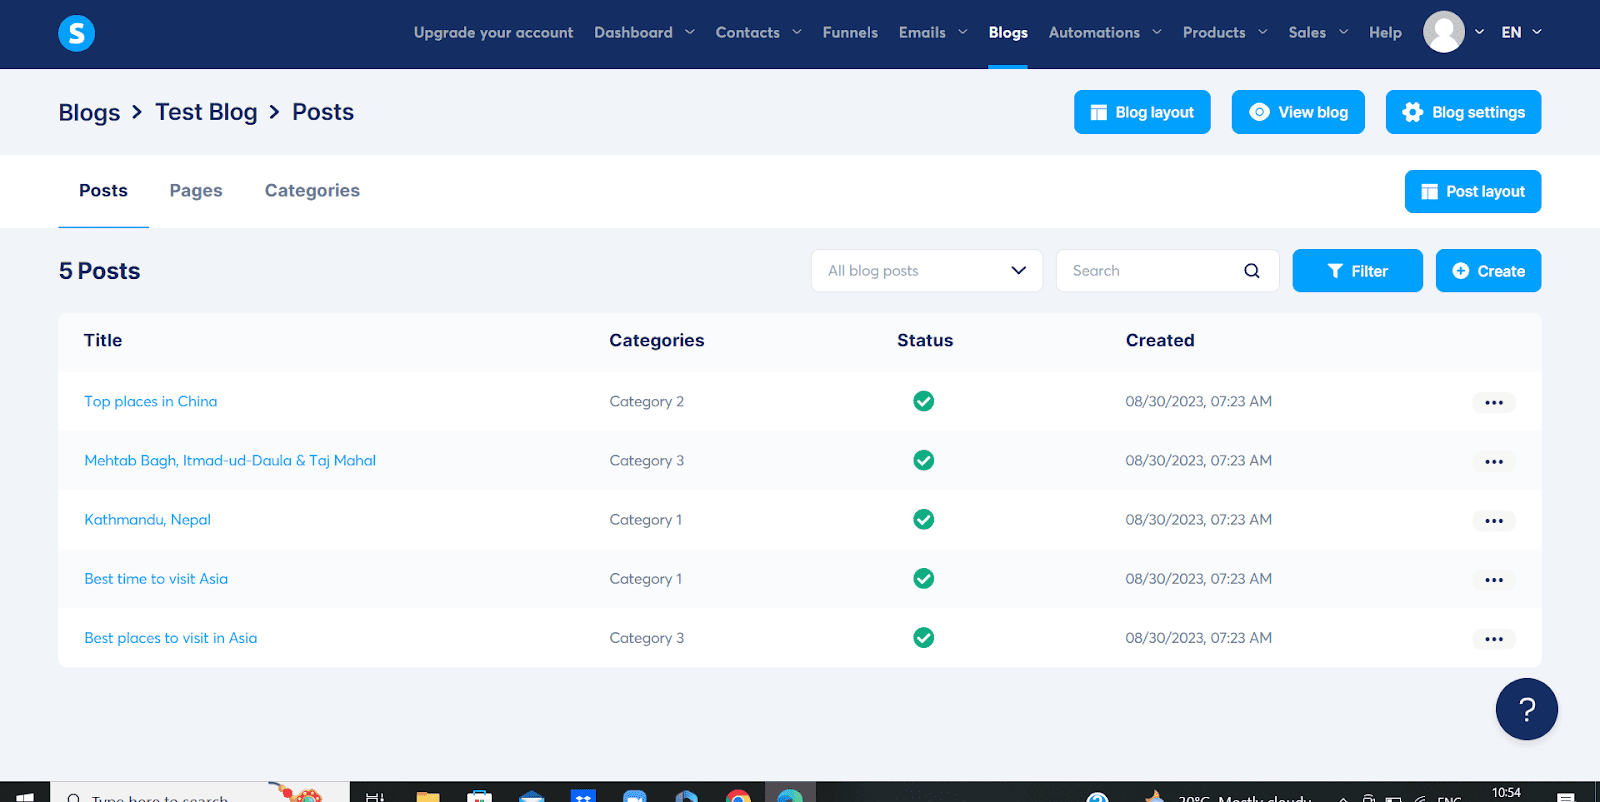Click the search magnifier icon
This screenshot has width=1600, height=802.
coord(1251,271)
